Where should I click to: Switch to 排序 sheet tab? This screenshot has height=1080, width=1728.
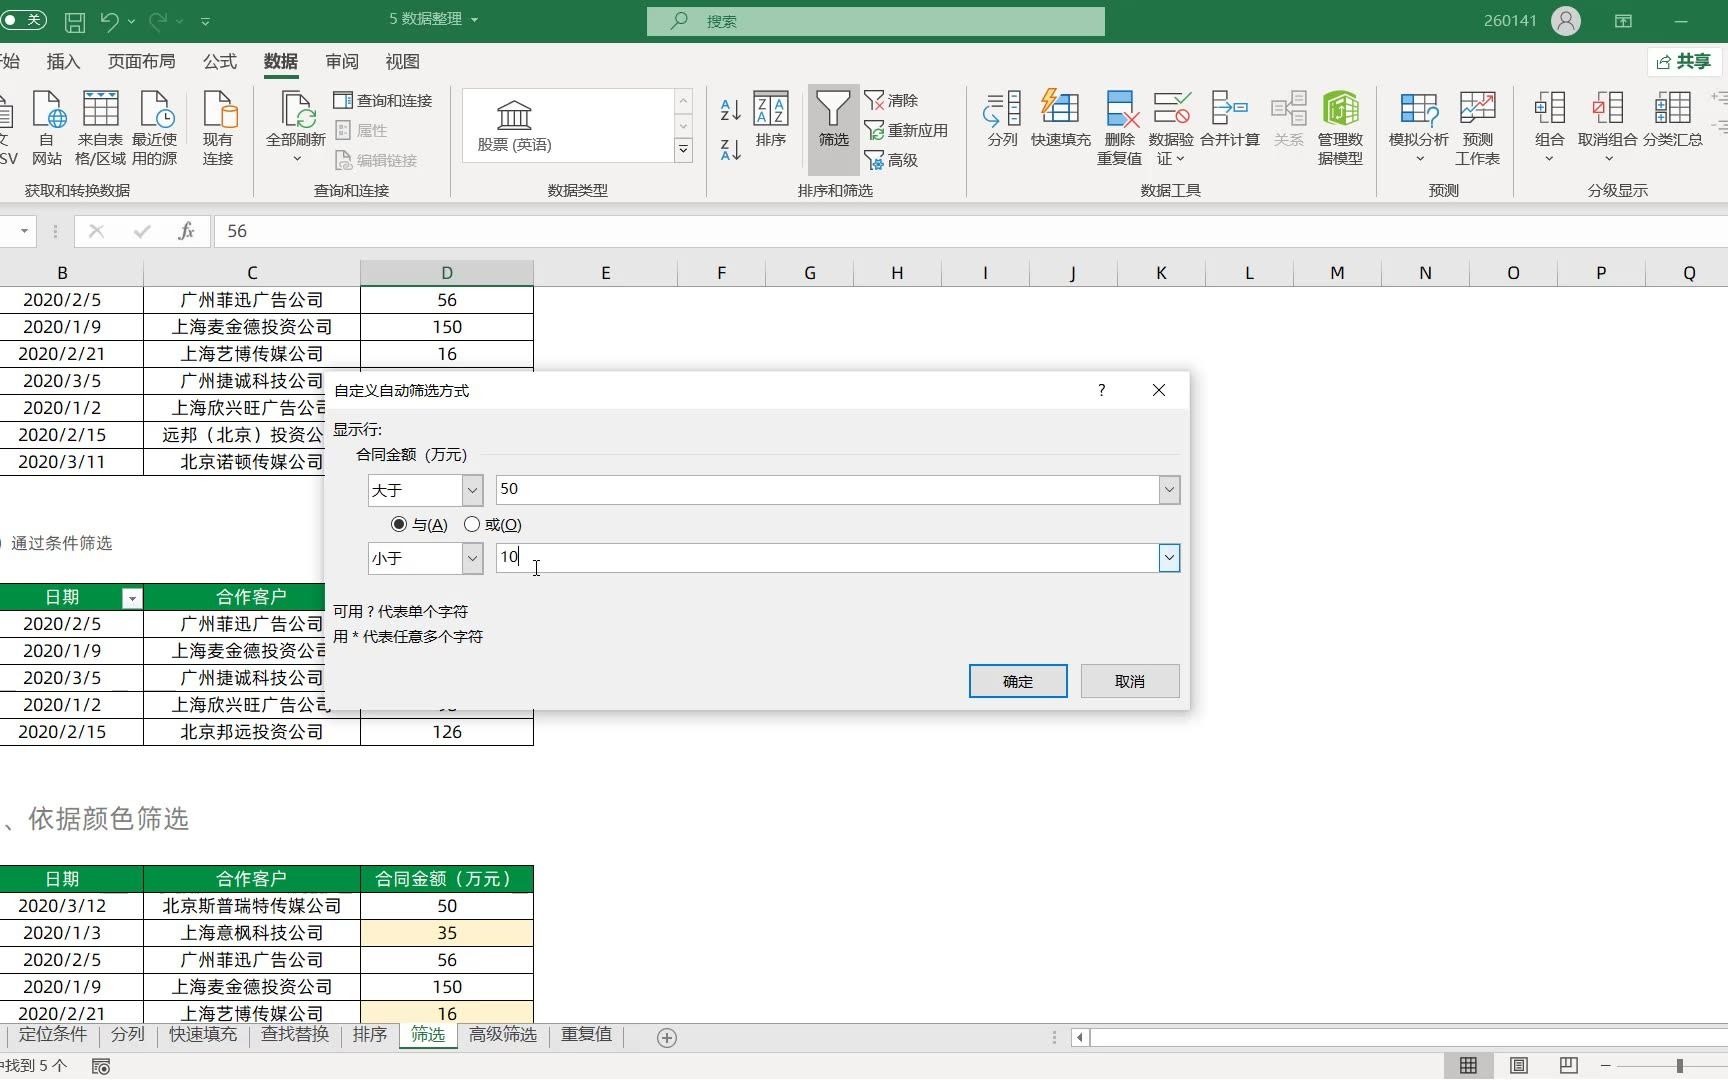coord(370,1035)
